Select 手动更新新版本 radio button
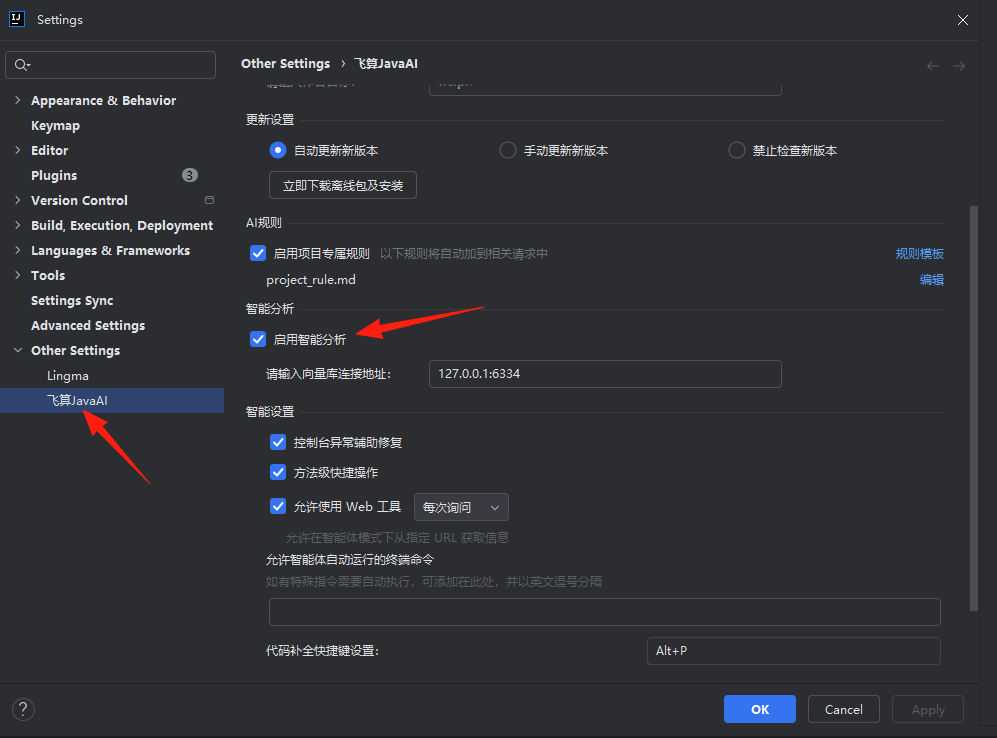 pyautogui.click(x=507, y=151)
